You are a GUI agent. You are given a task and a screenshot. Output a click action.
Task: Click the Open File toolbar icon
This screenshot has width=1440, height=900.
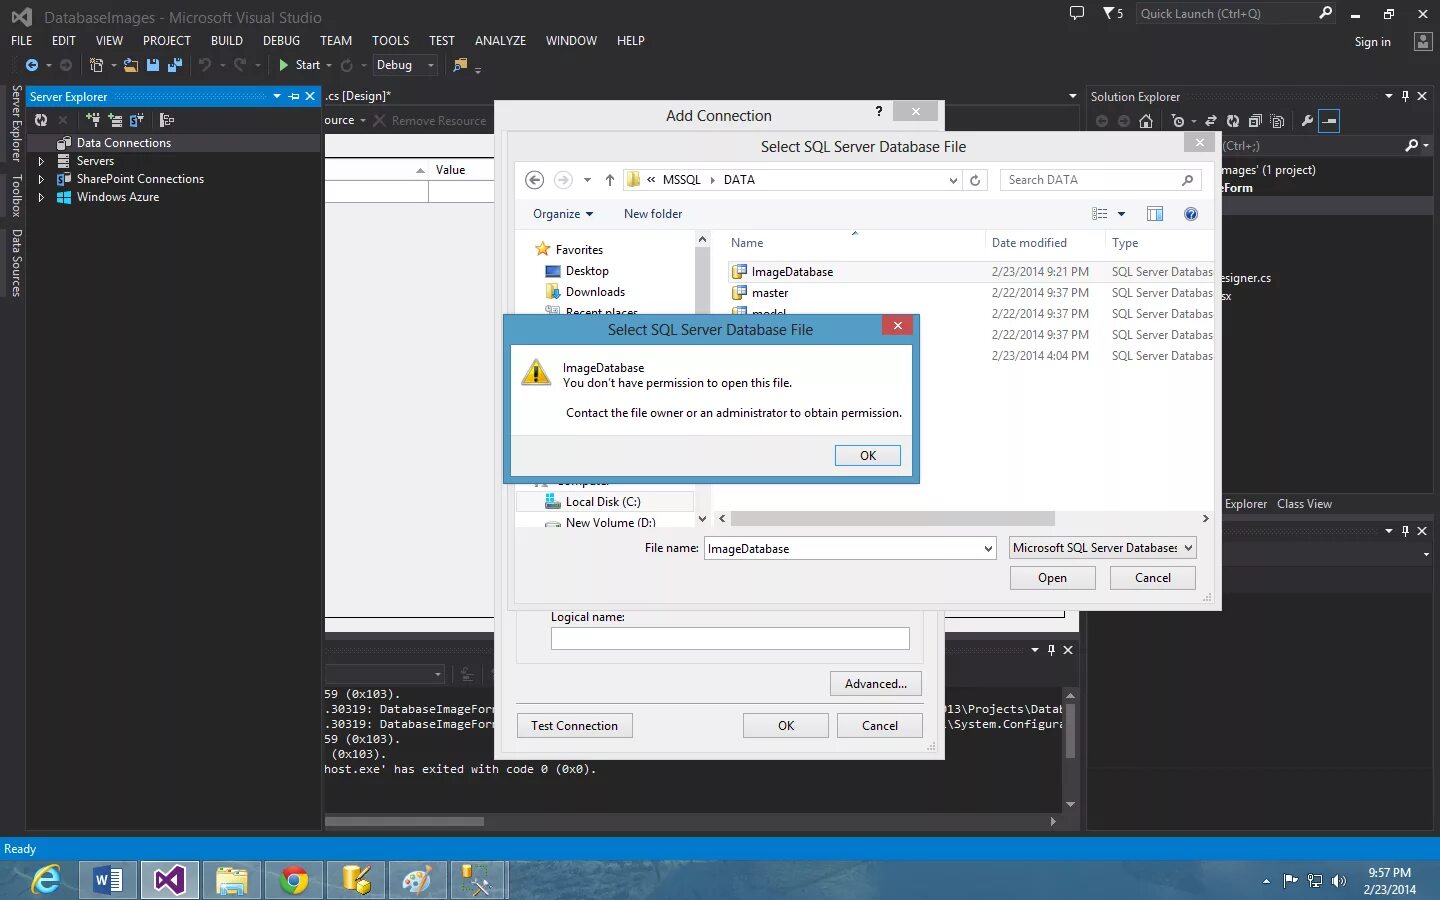pyautogui.click(x=131, y=65)
